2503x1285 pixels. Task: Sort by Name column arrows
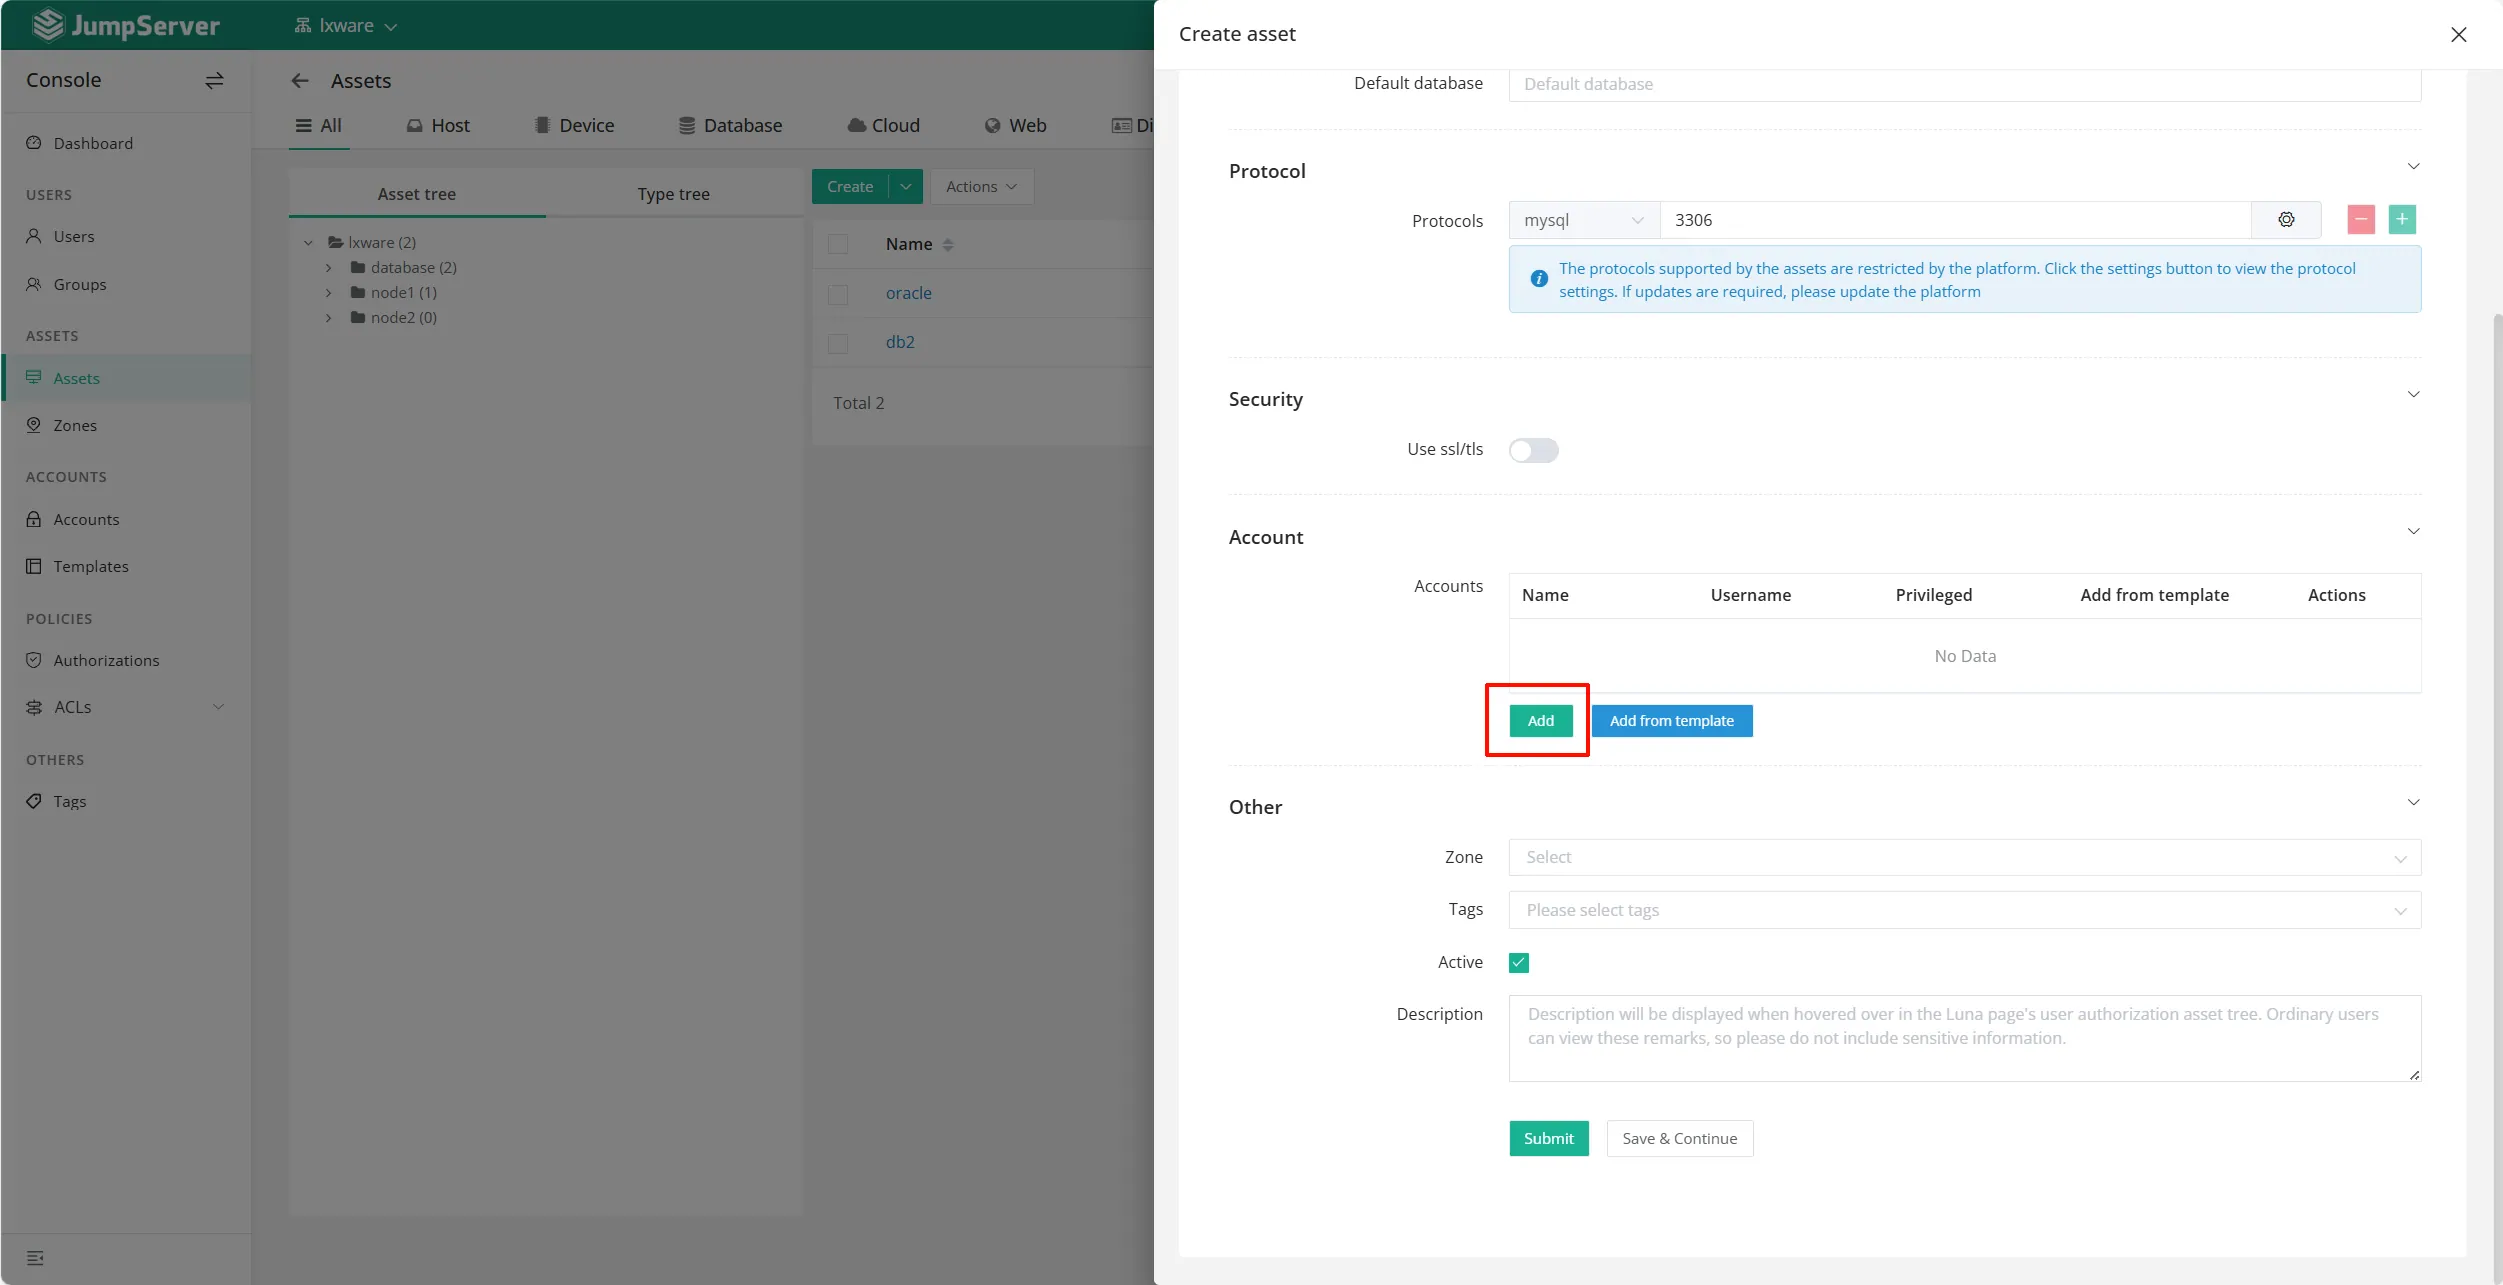(x=948, y=245)
